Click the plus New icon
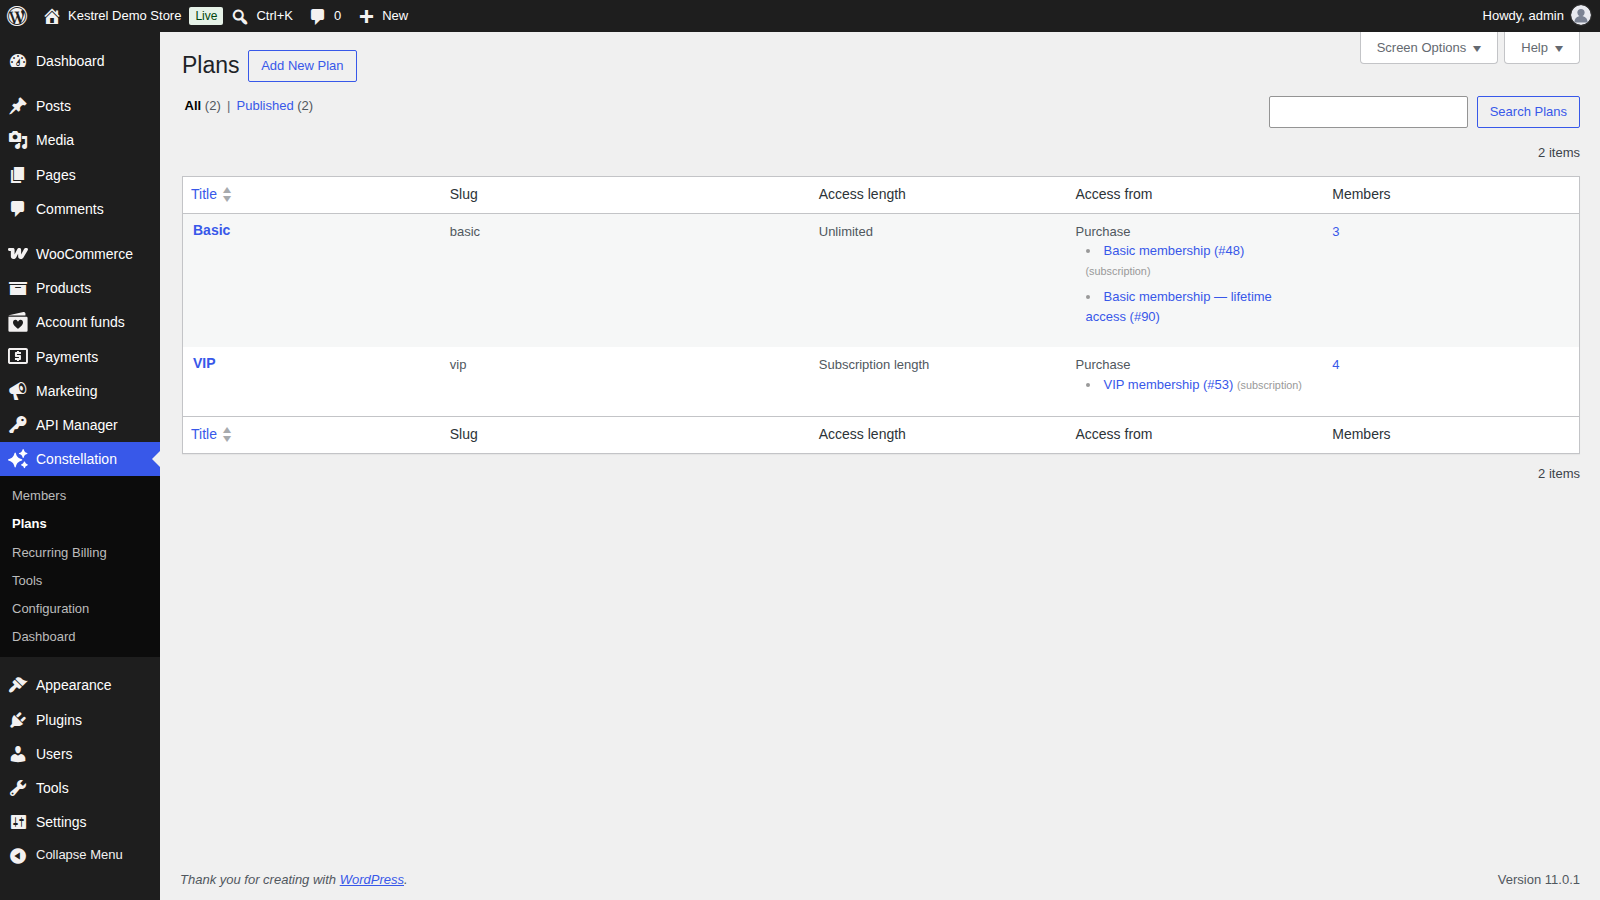1600x900 pixels. pos(366,16)
